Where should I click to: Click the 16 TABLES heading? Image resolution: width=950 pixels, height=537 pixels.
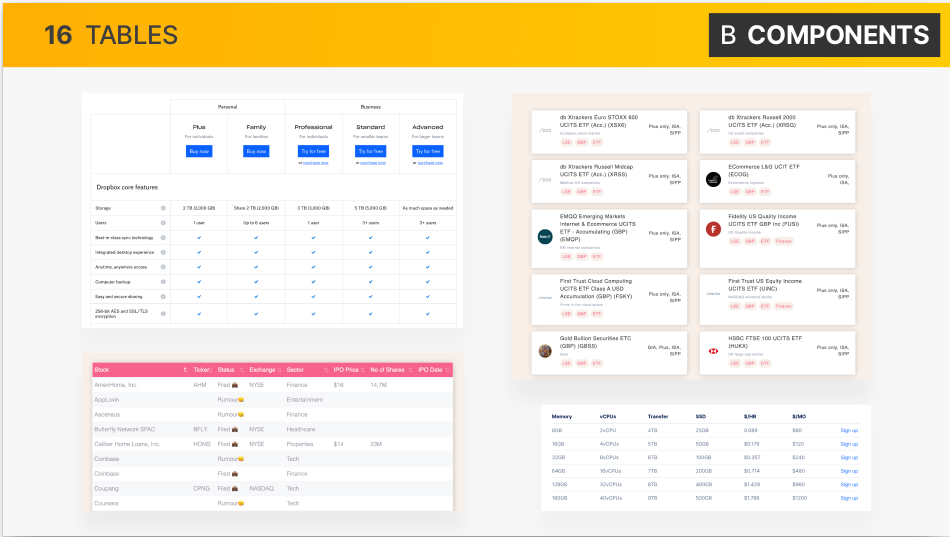click(111, 35)
